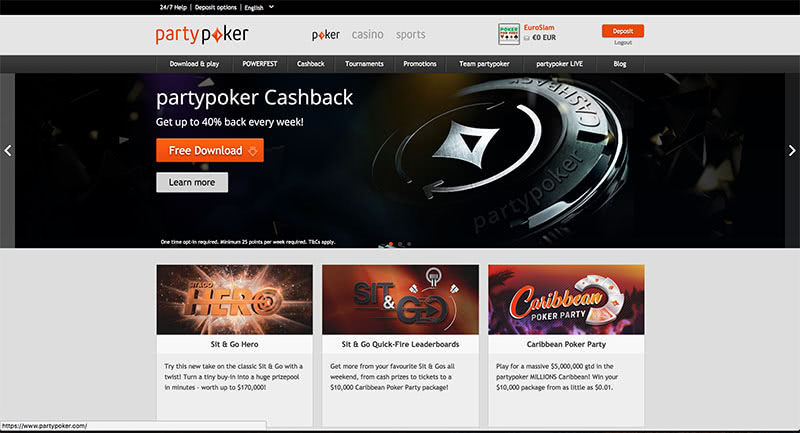The image size is (800, 433).
Task: Open the Promotions menu
Action: click(419, 64)
